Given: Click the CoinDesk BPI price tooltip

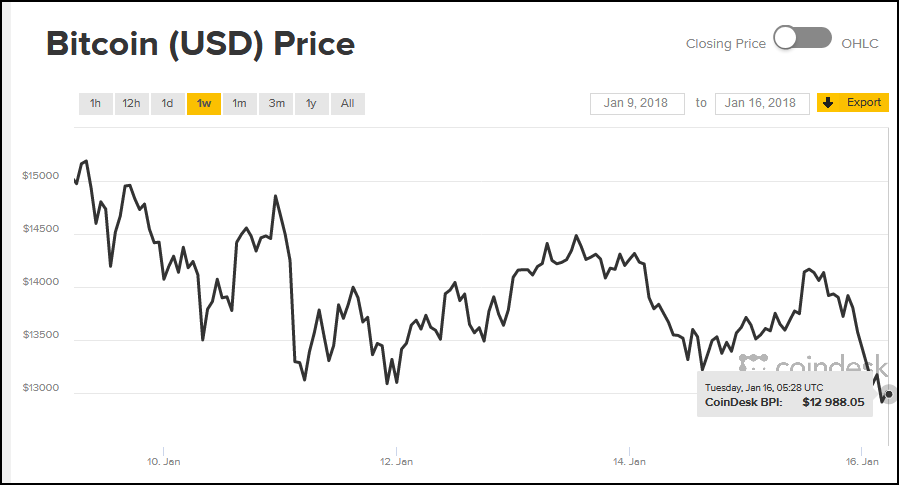Looking at the screenshot, I should [x=784, y=395].
